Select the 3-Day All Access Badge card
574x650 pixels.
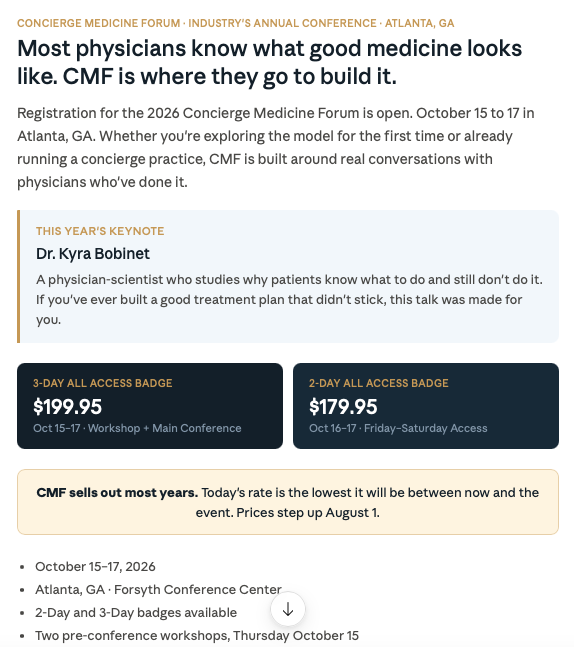(150, 406)
